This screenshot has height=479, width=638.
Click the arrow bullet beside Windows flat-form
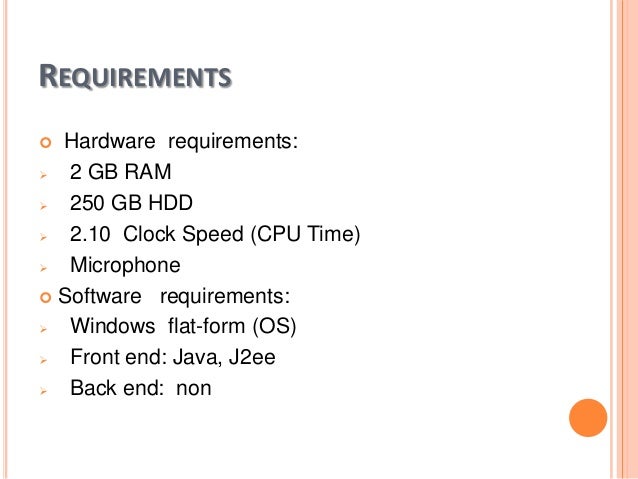coord(44,329)
